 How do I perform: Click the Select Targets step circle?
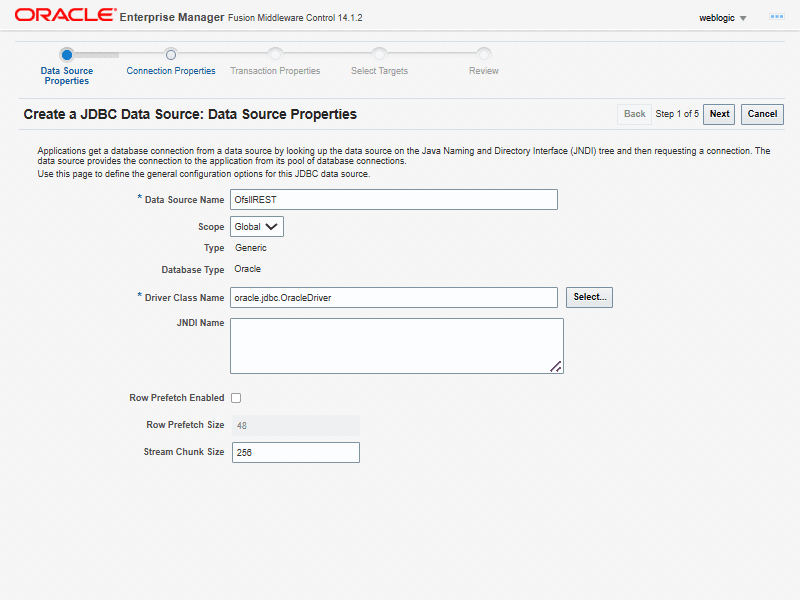point(379,55)
